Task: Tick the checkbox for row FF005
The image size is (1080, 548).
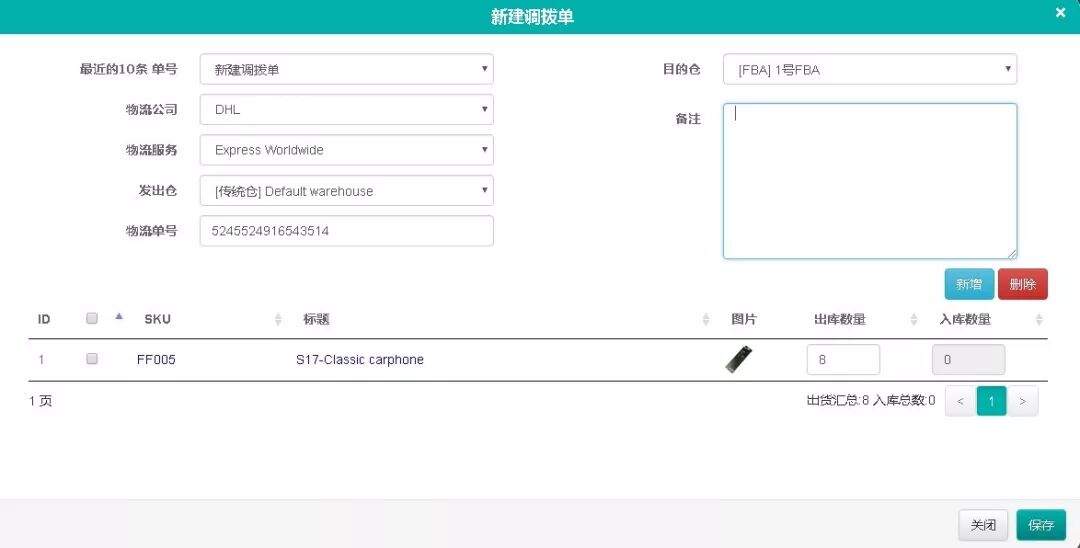Action: click(x=92, y=359)
